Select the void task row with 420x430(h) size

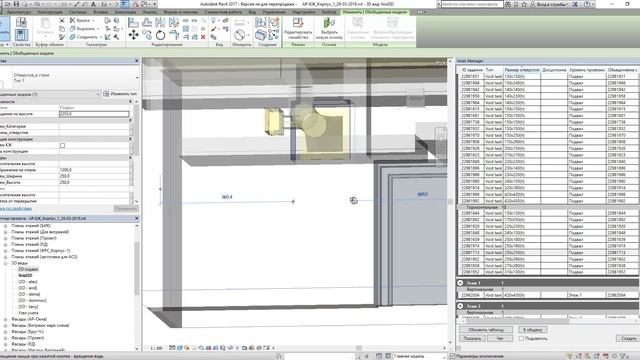[547, 295]
